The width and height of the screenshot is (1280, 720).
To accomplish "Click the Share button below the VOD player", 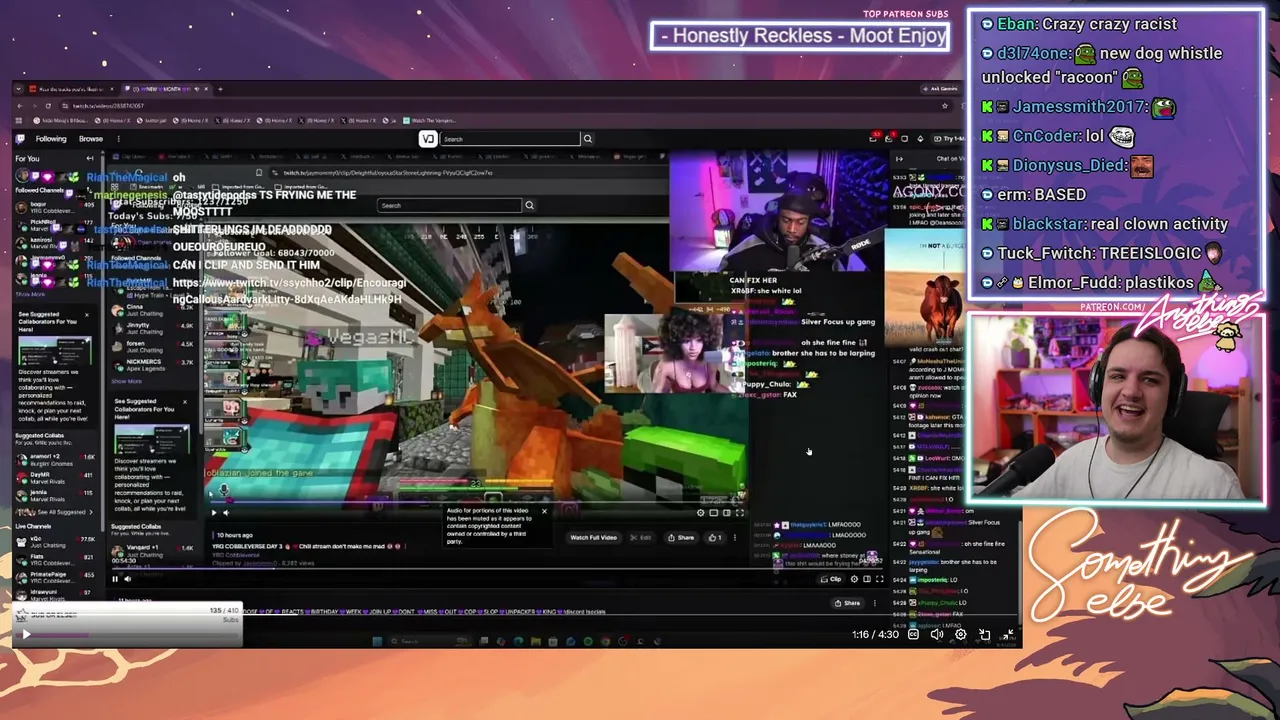I will [x=848, y=603].
